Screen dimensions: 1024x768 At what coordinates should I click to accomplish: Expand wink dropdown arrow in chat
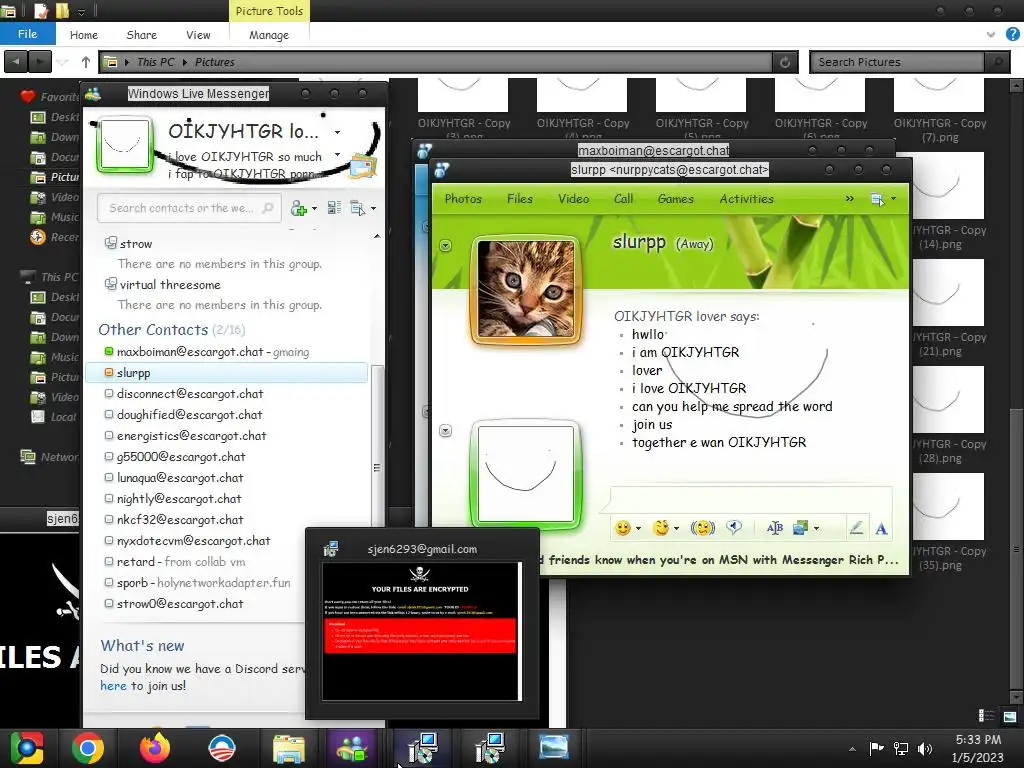[x=677, y=528]
